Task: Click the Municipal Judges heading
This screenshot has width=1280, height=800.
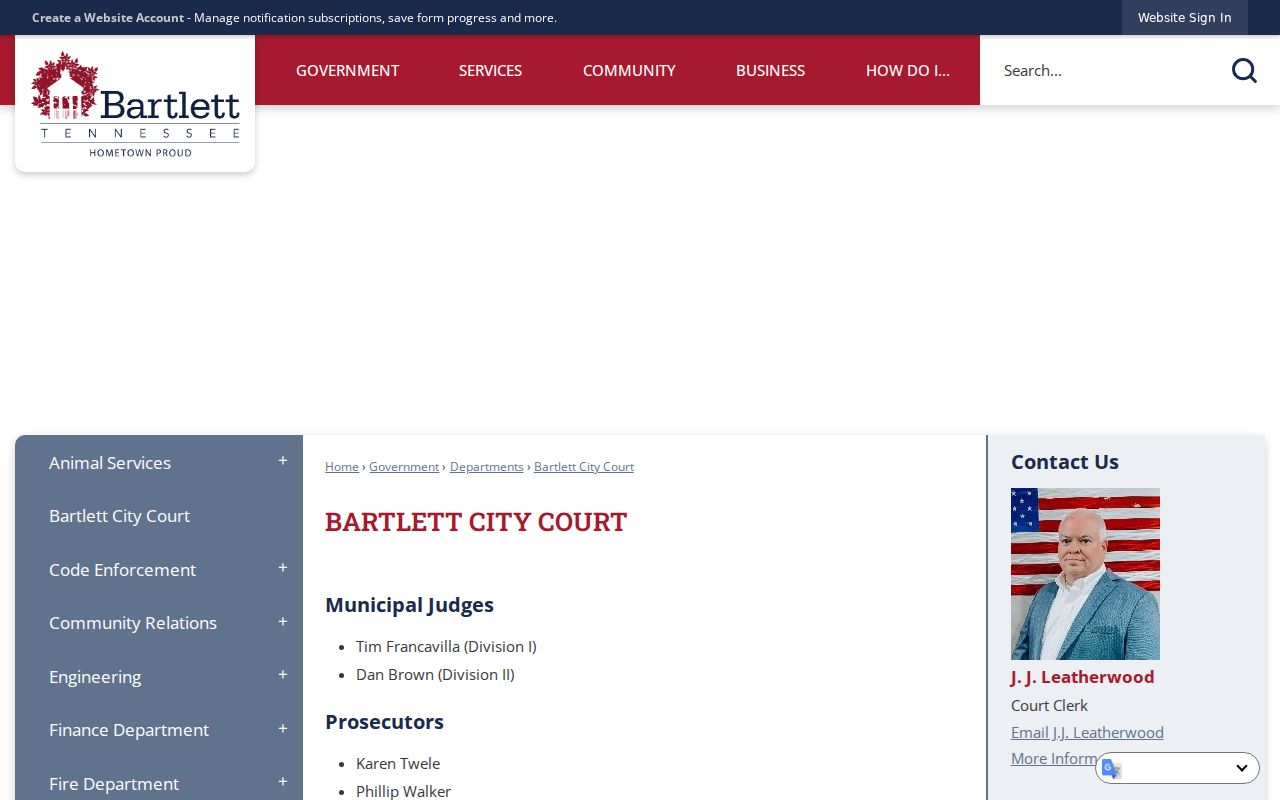Action: [409, 605]
